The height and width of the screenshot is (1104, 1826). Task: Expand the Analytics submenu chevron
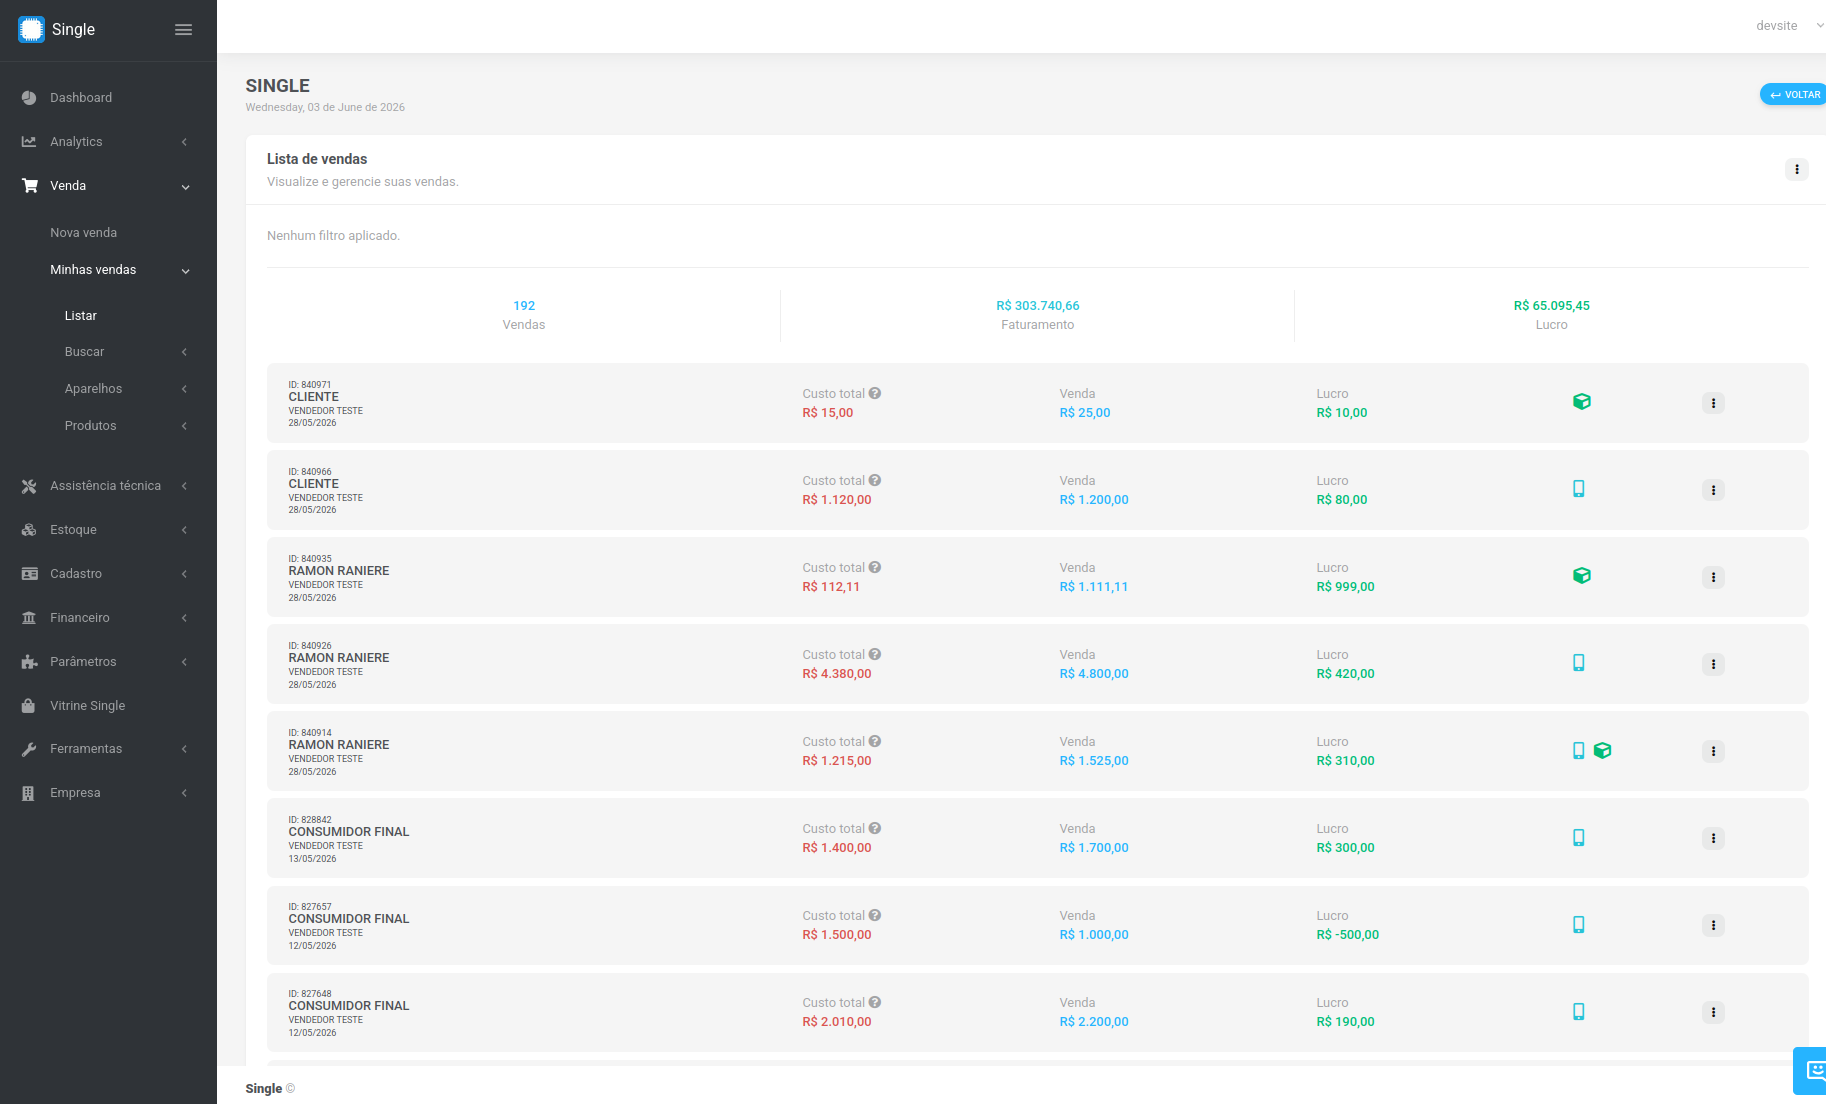(x=185, y=142)
